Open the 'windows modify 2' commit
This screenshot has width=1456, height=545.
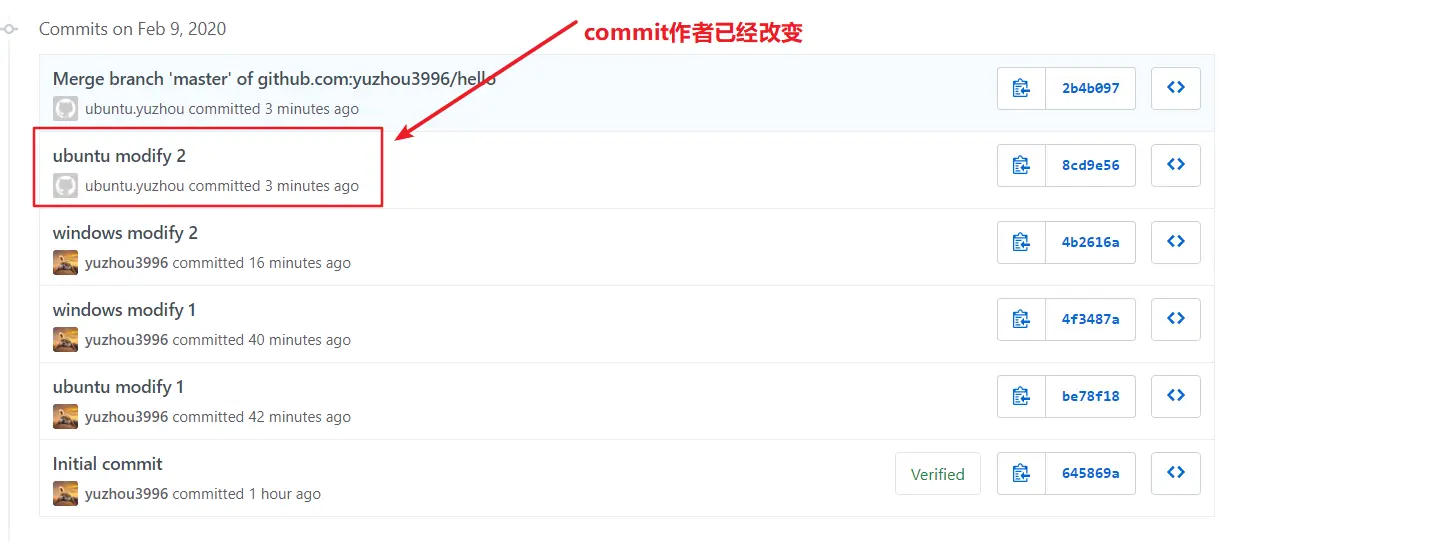point(125,233)
